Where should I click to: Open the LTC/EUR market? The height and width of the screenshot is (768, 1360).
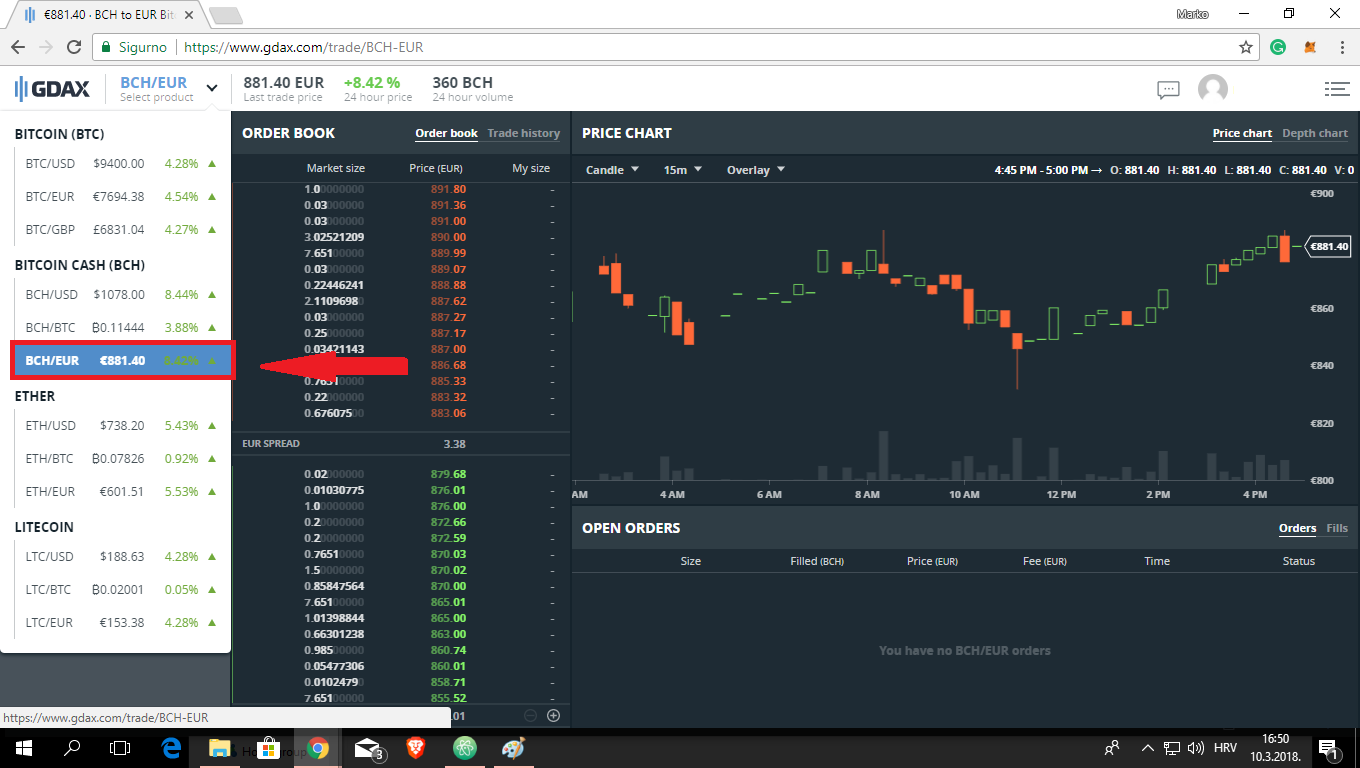pos(121,623)
